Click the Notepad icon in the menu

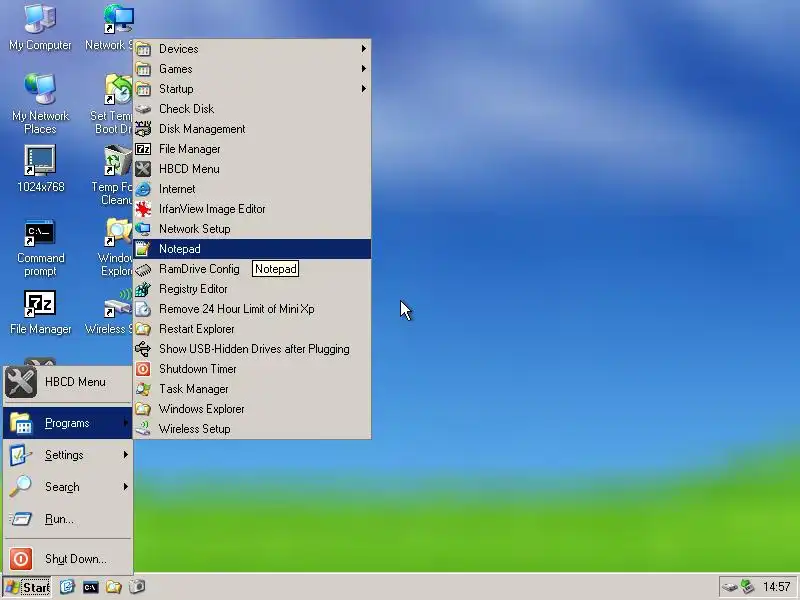(x=143, y=248)
